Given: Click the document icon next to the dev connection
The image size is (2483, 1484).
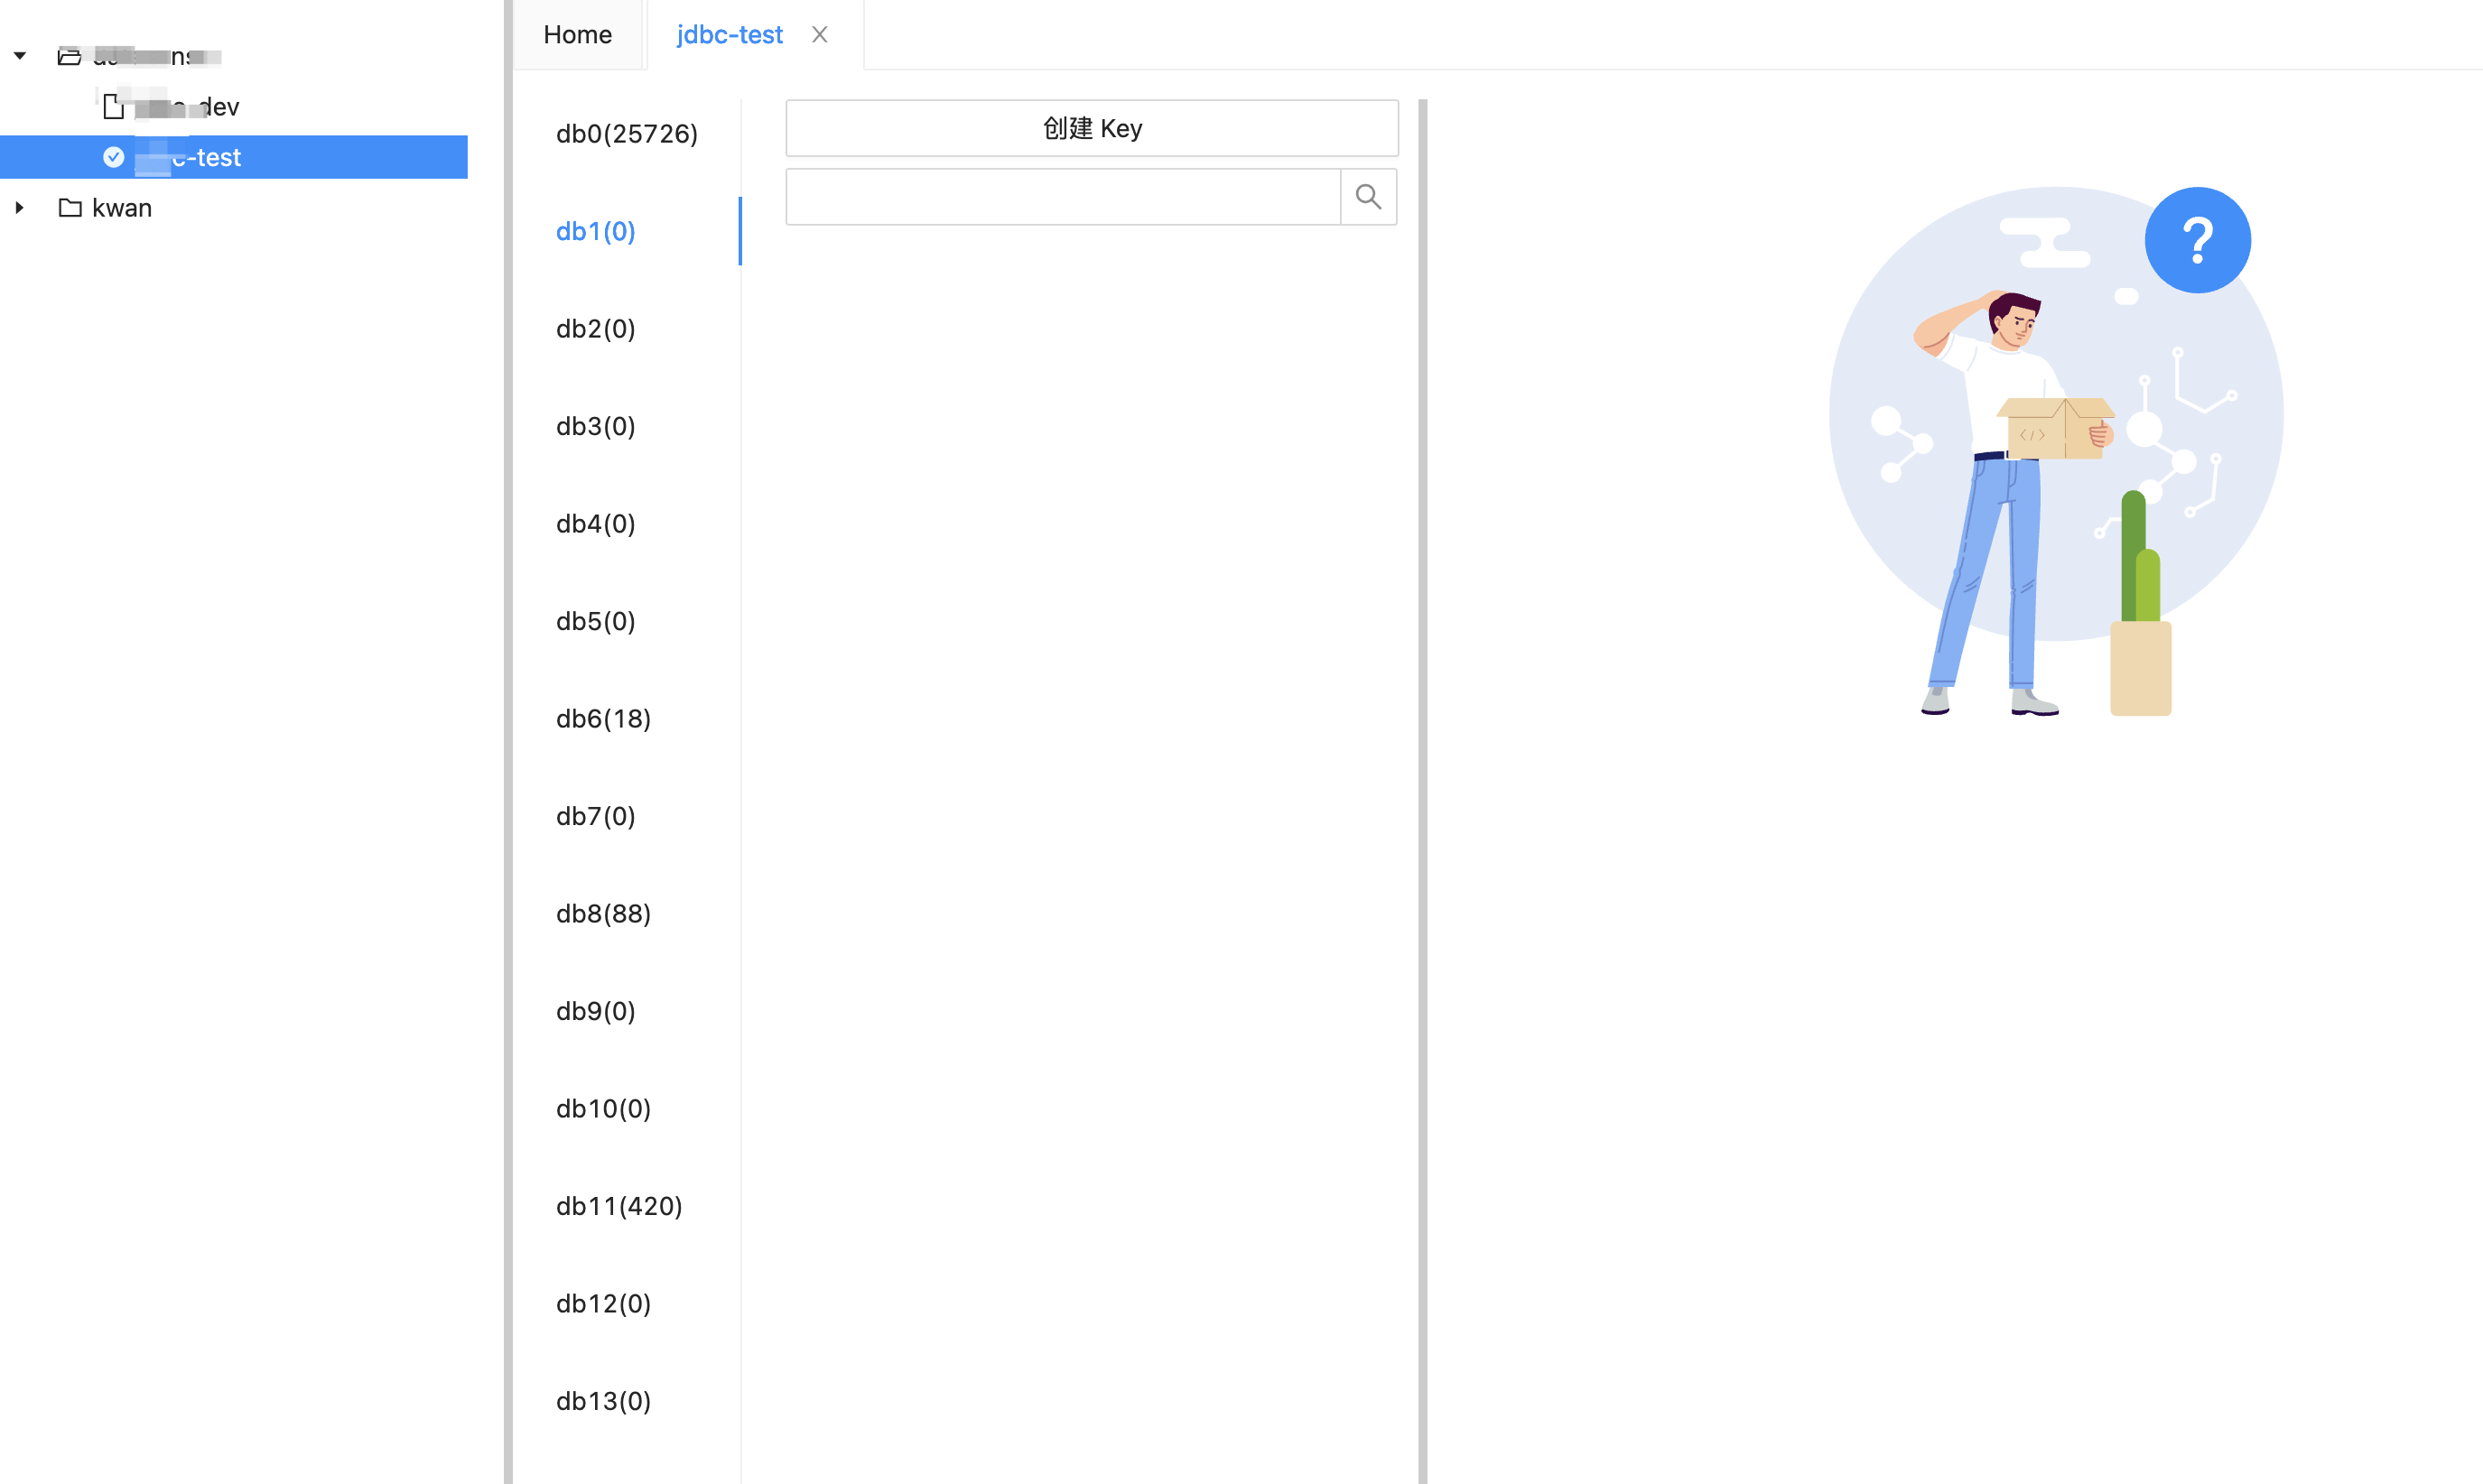Looking at the screenshot, I should point(113,106).
